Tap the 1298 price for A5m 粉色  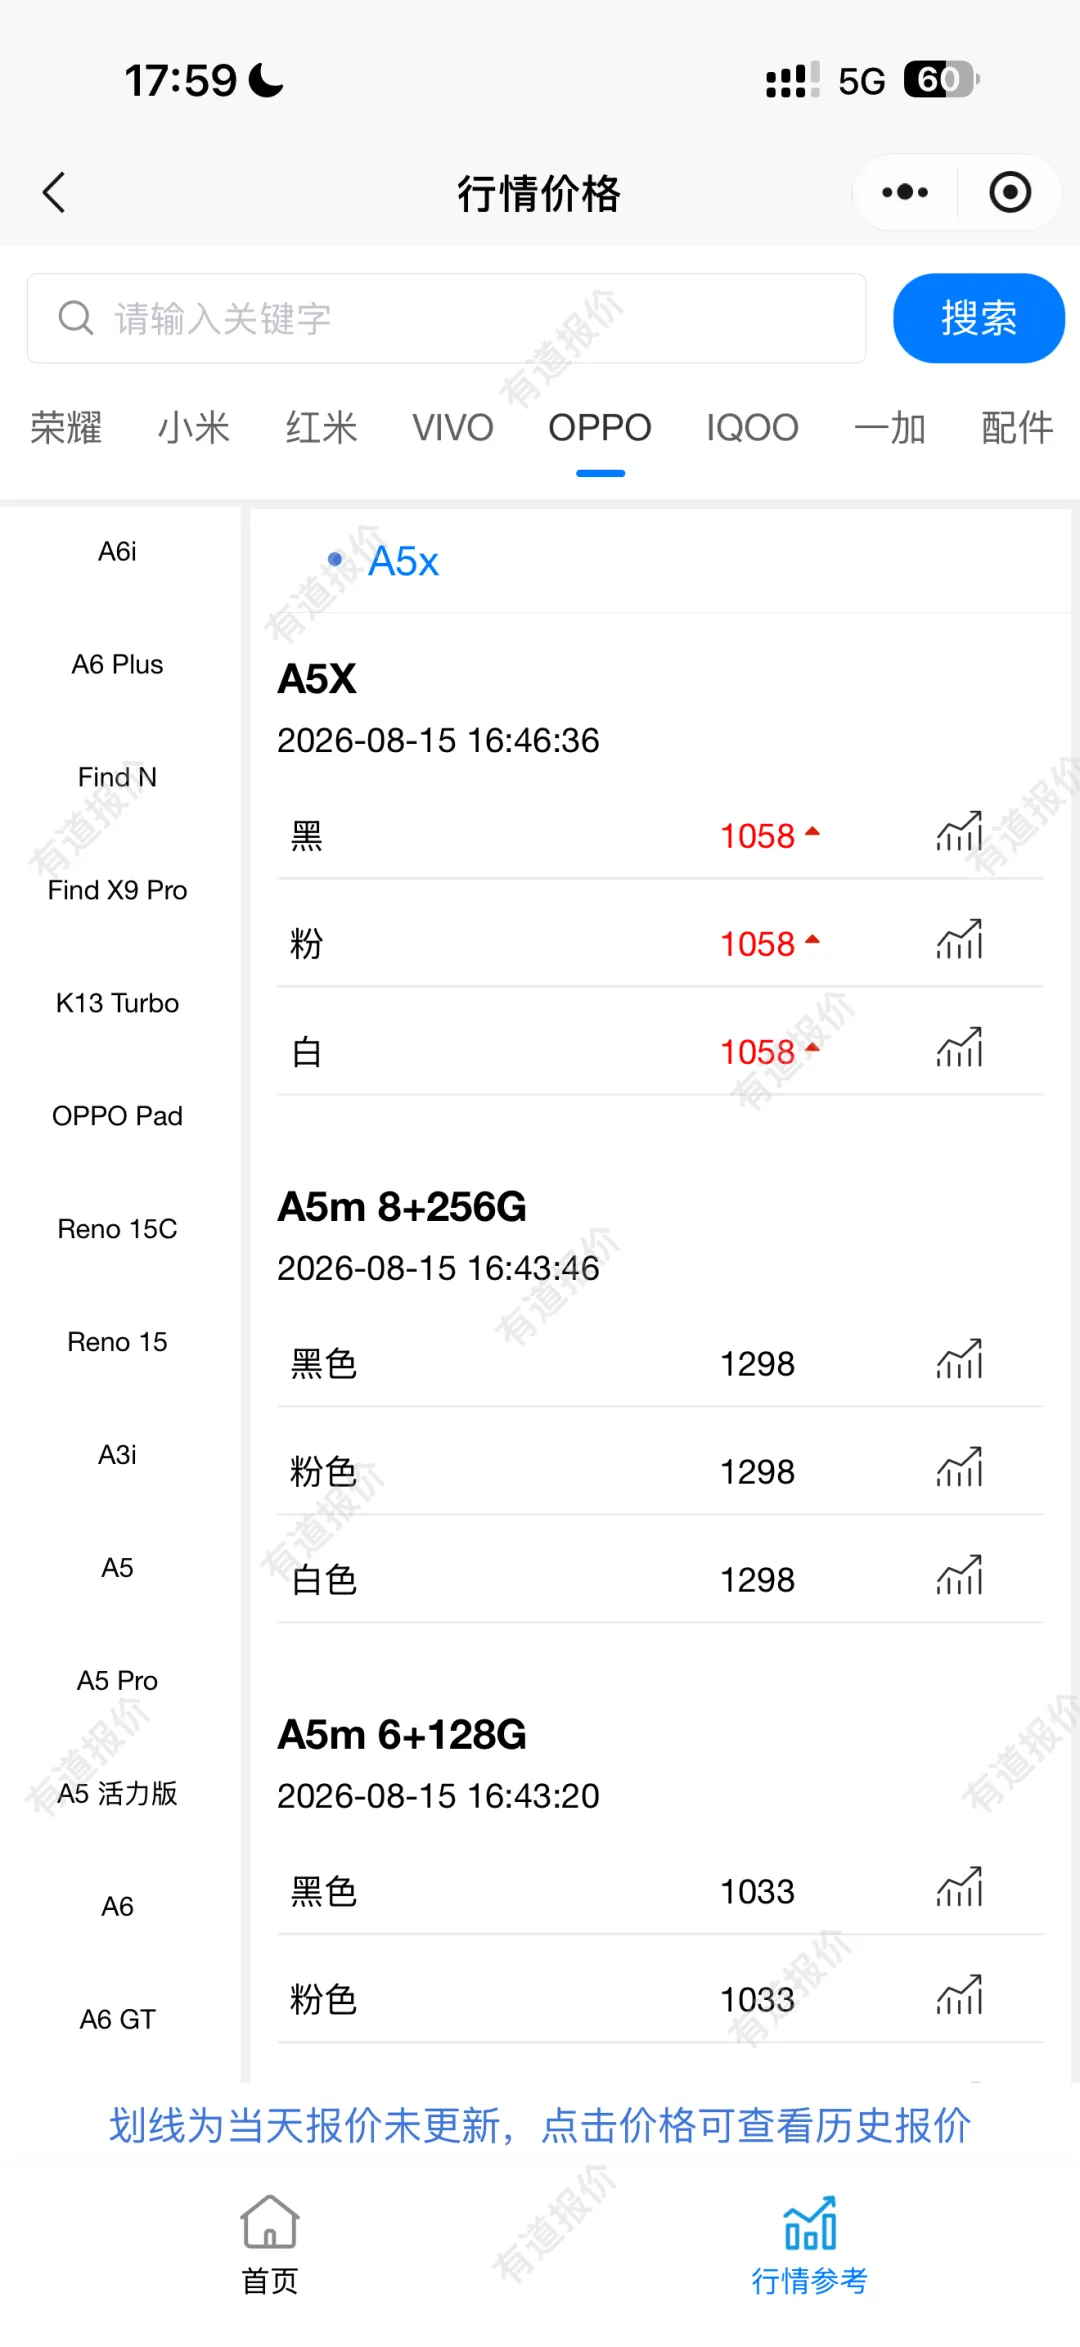pyautogui.click(x=758, y=1472)
